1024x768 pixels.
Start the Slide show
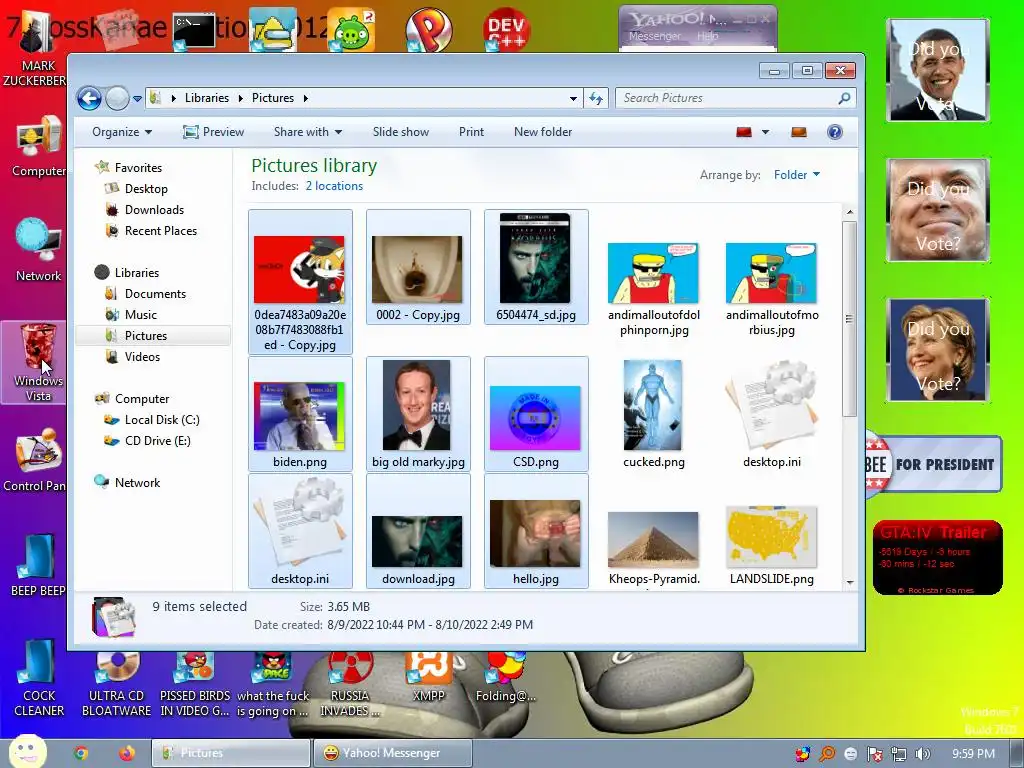coord(400,132)
